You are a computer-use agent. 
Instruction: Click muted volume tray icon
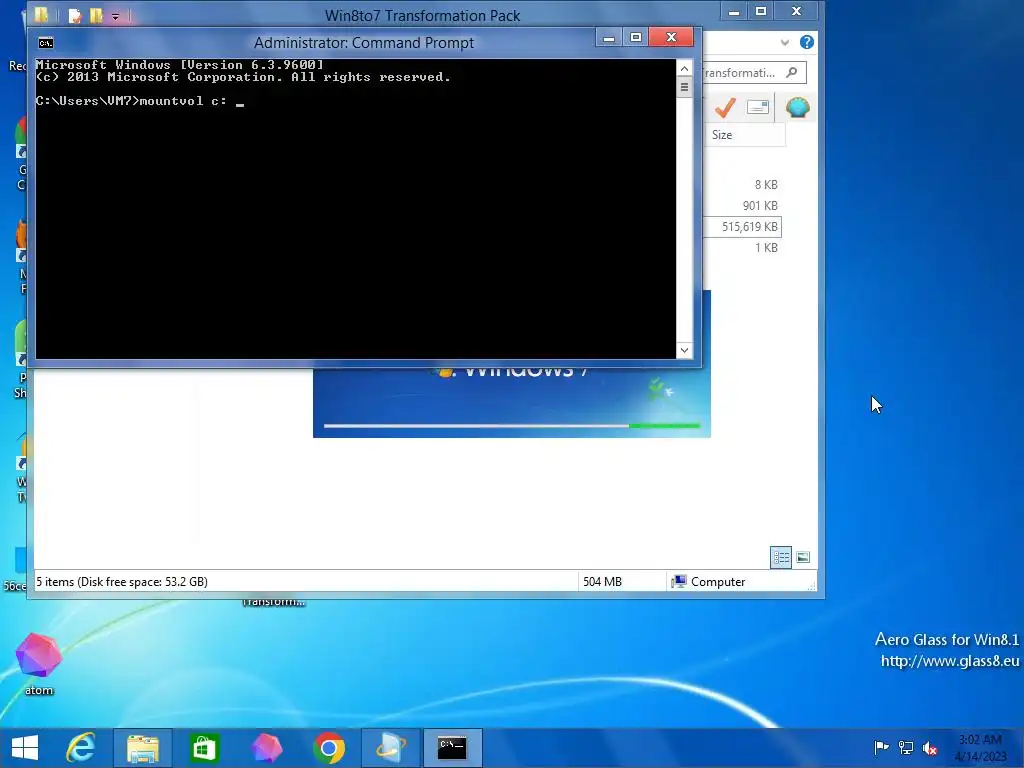coord(930,748)
